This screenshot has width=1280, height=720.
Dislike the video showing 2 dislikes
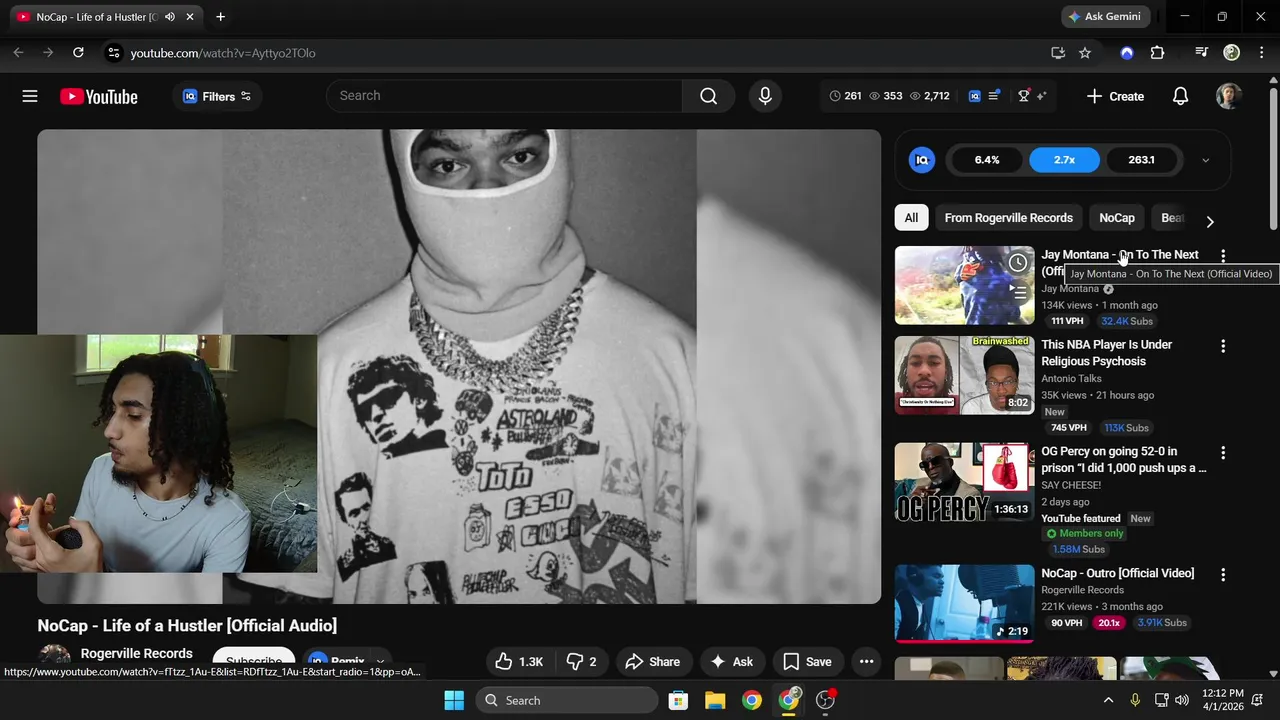pyautogui.click(x=581, y=661)
